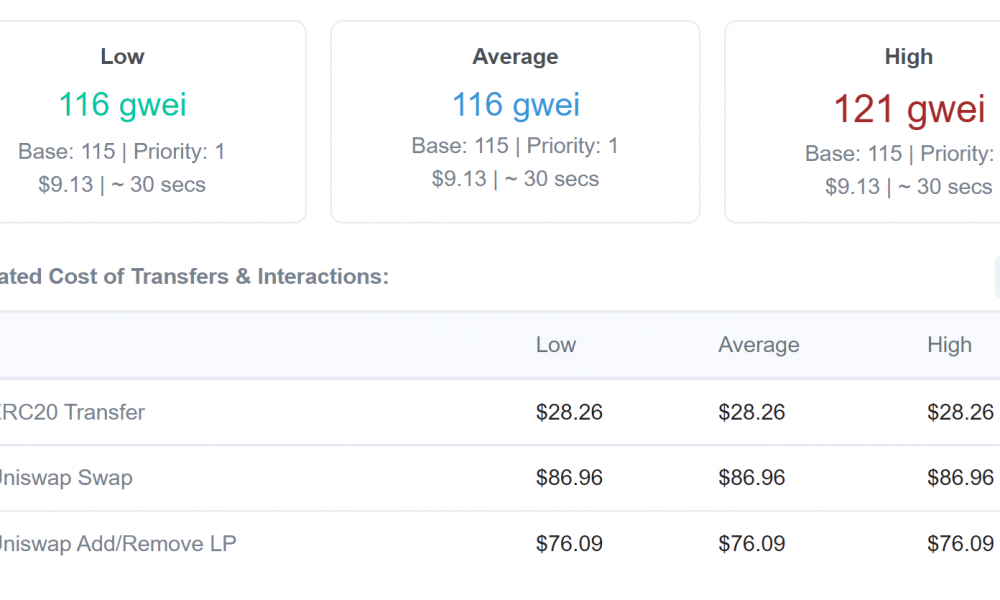Select the Low gas card title
Viewport: 1000px width, 600px height.
tap(122, 57)
